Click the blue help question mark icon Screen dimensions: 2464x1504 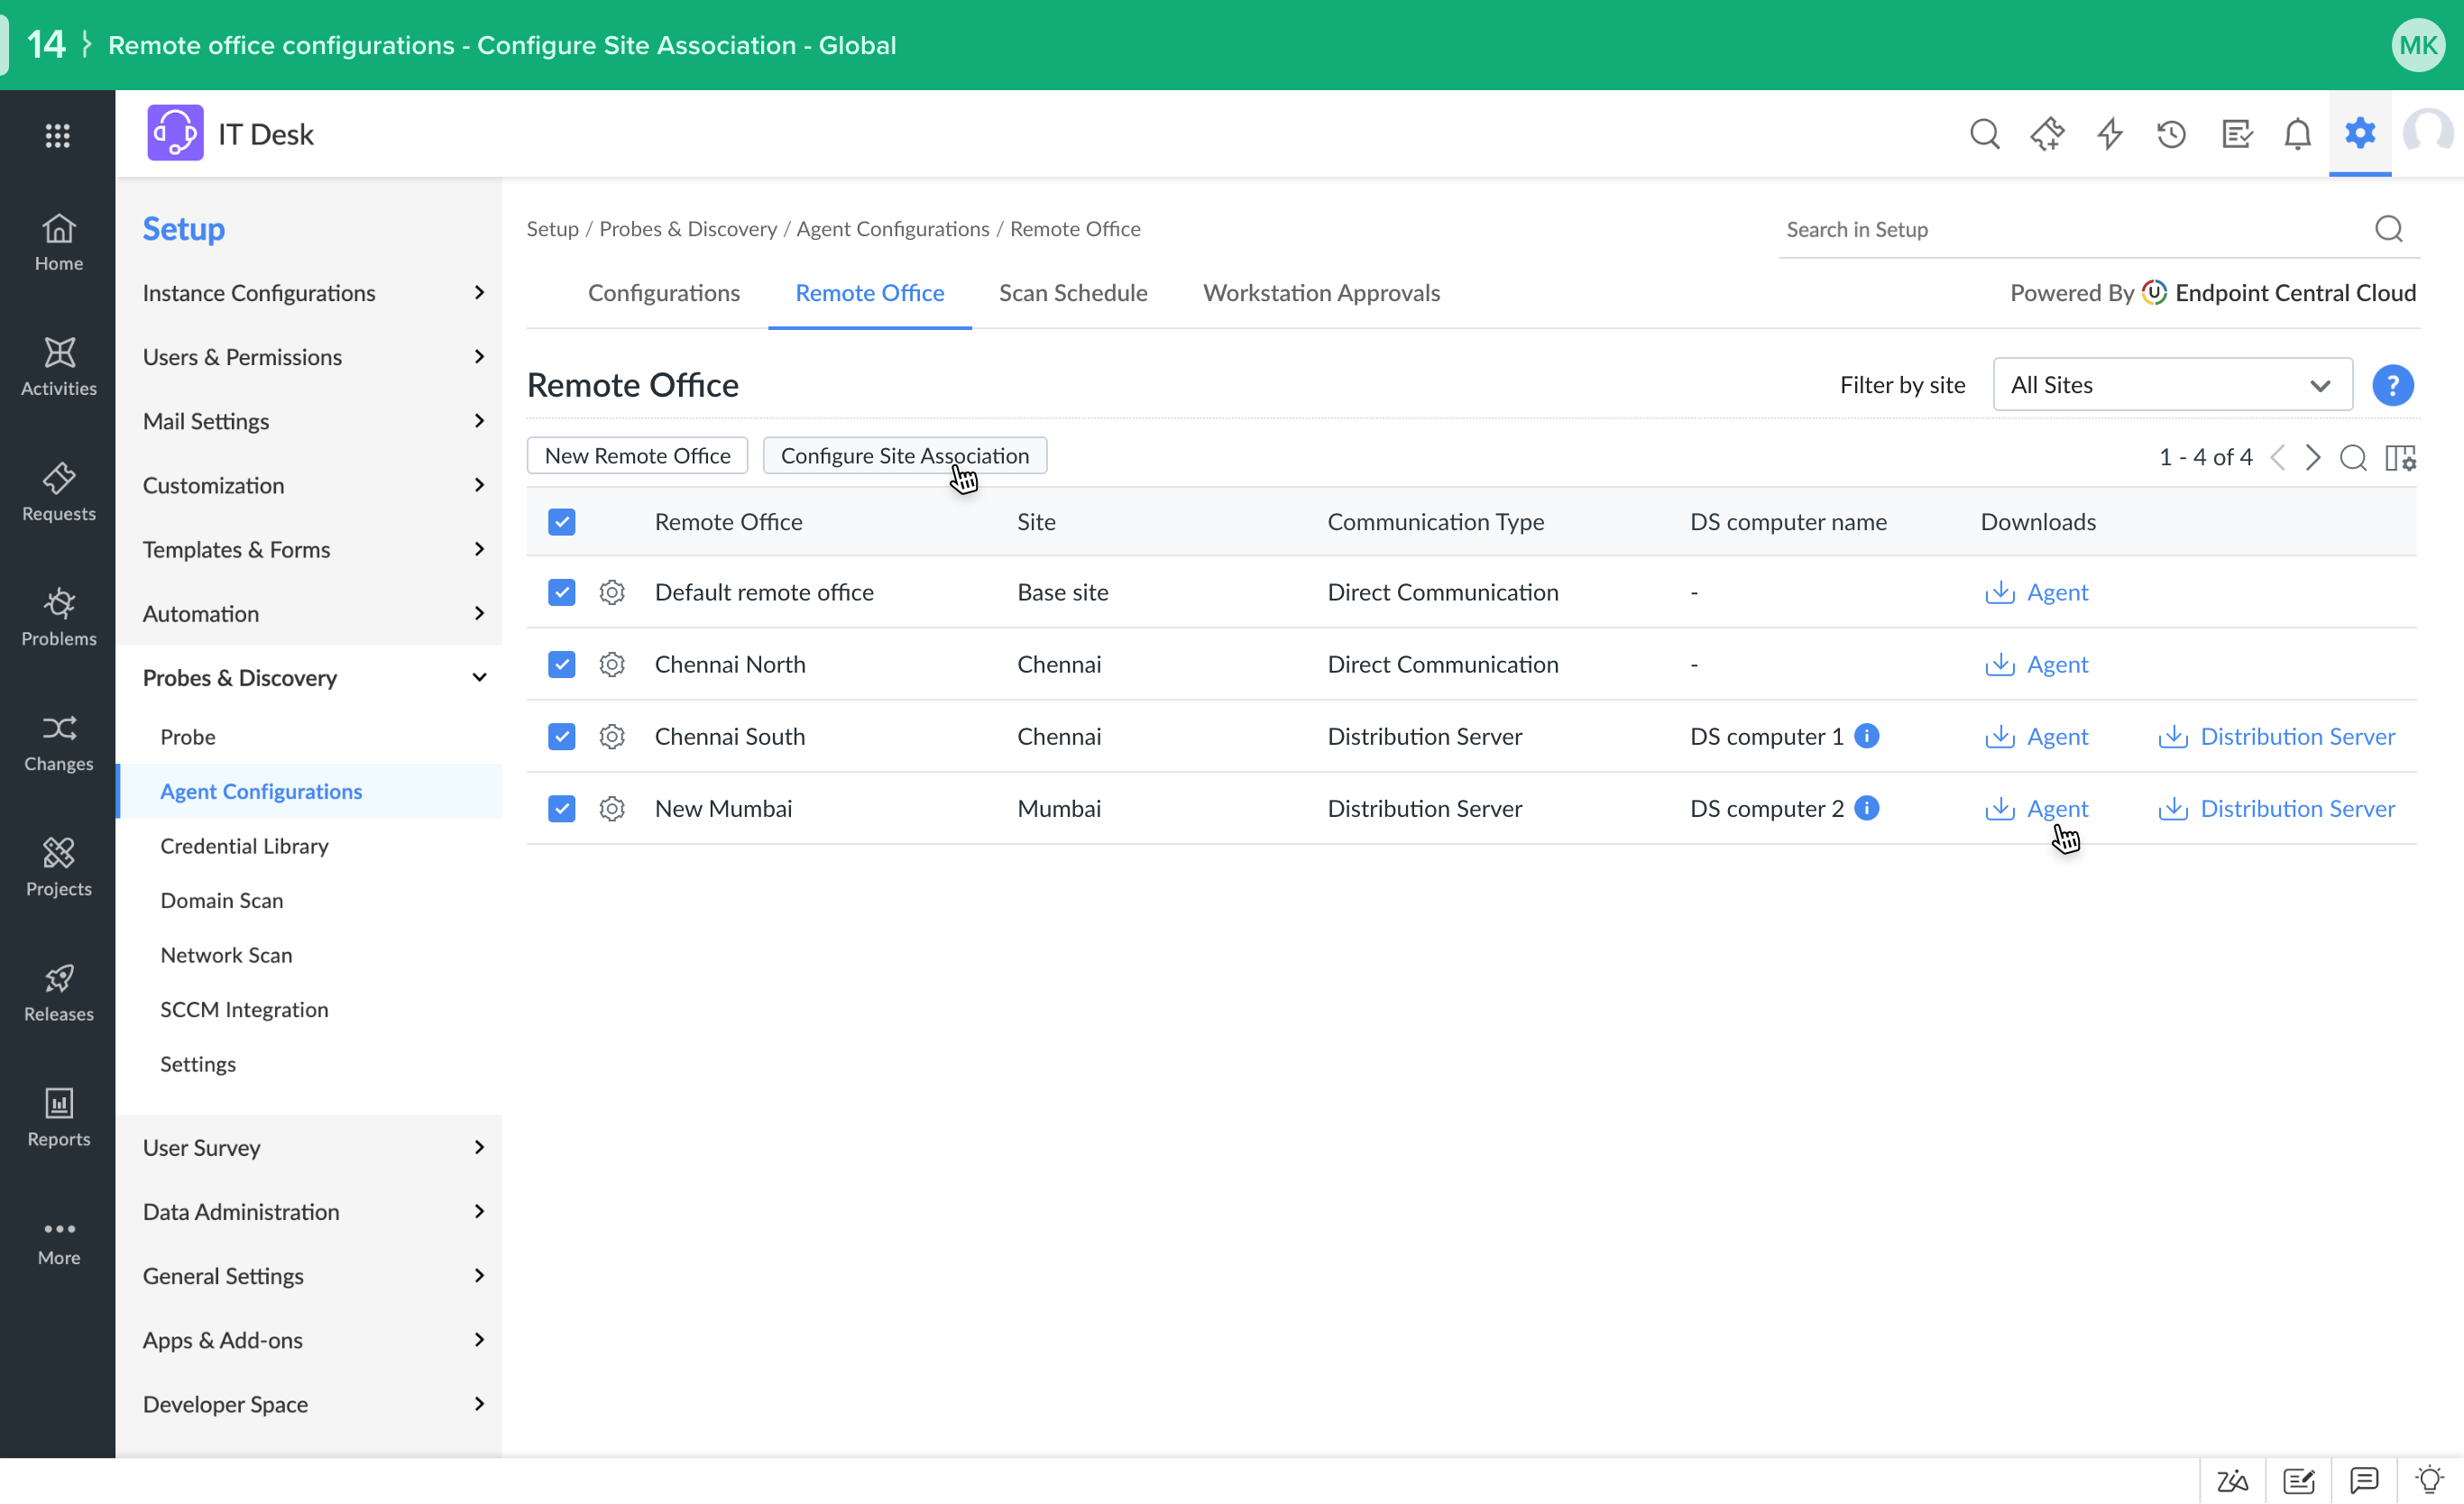click(2392, 385)
